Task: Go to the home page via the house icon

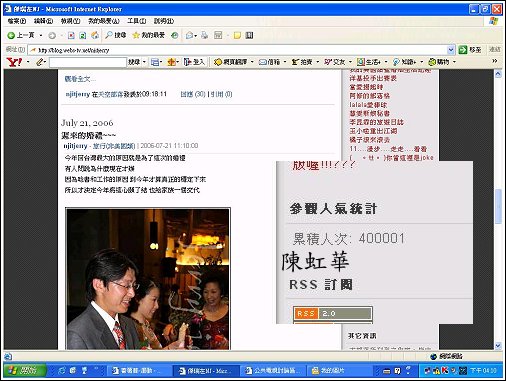Action: pos(95,35)
